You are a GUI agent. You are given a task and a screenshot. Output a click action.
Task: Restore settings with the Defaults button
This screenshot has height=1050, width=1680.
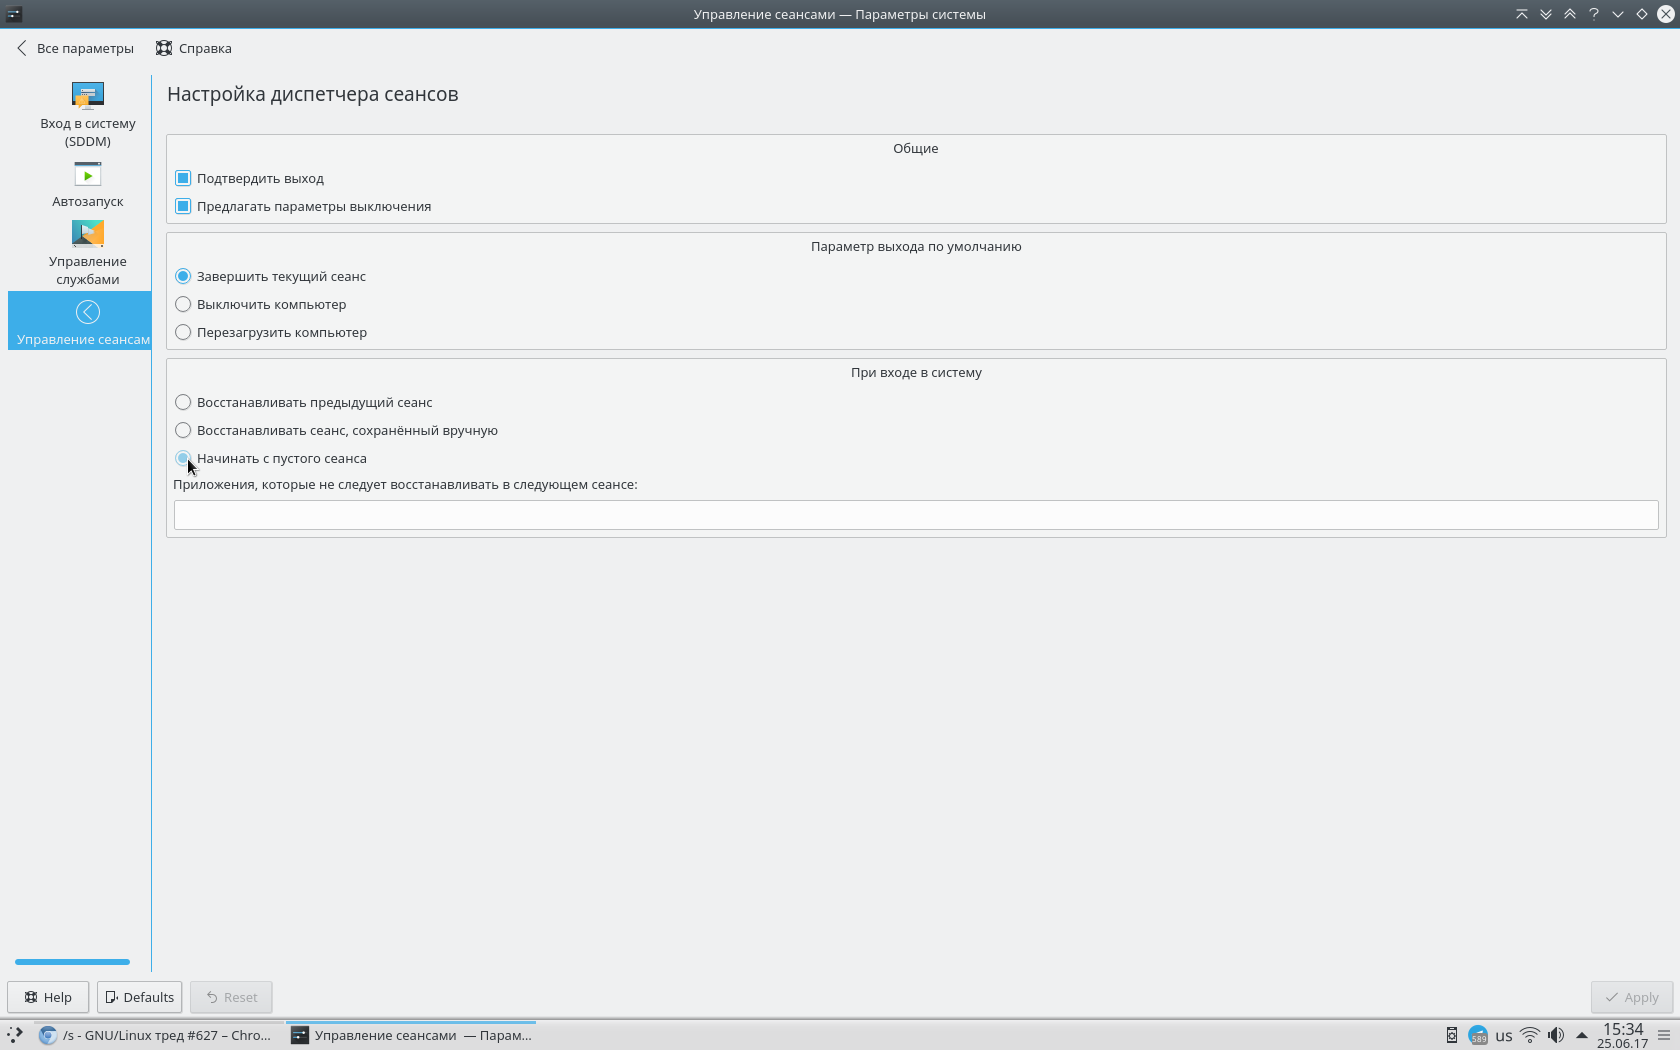point(139,997)
